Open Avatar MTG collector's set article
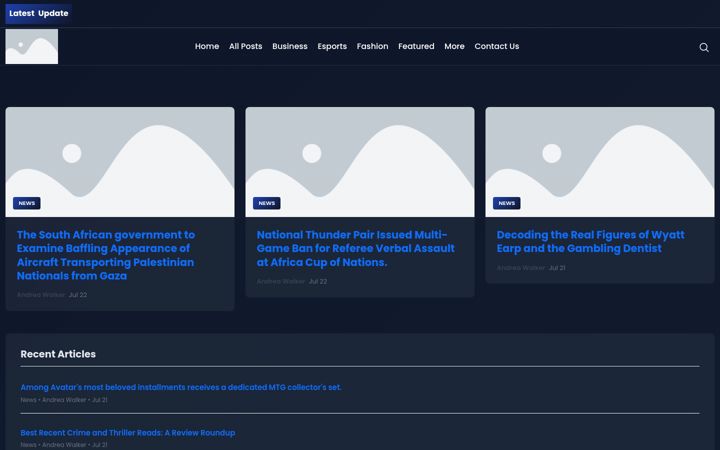Image resolution: width=720 pixels, height=450 pixels. coord(181,387)
